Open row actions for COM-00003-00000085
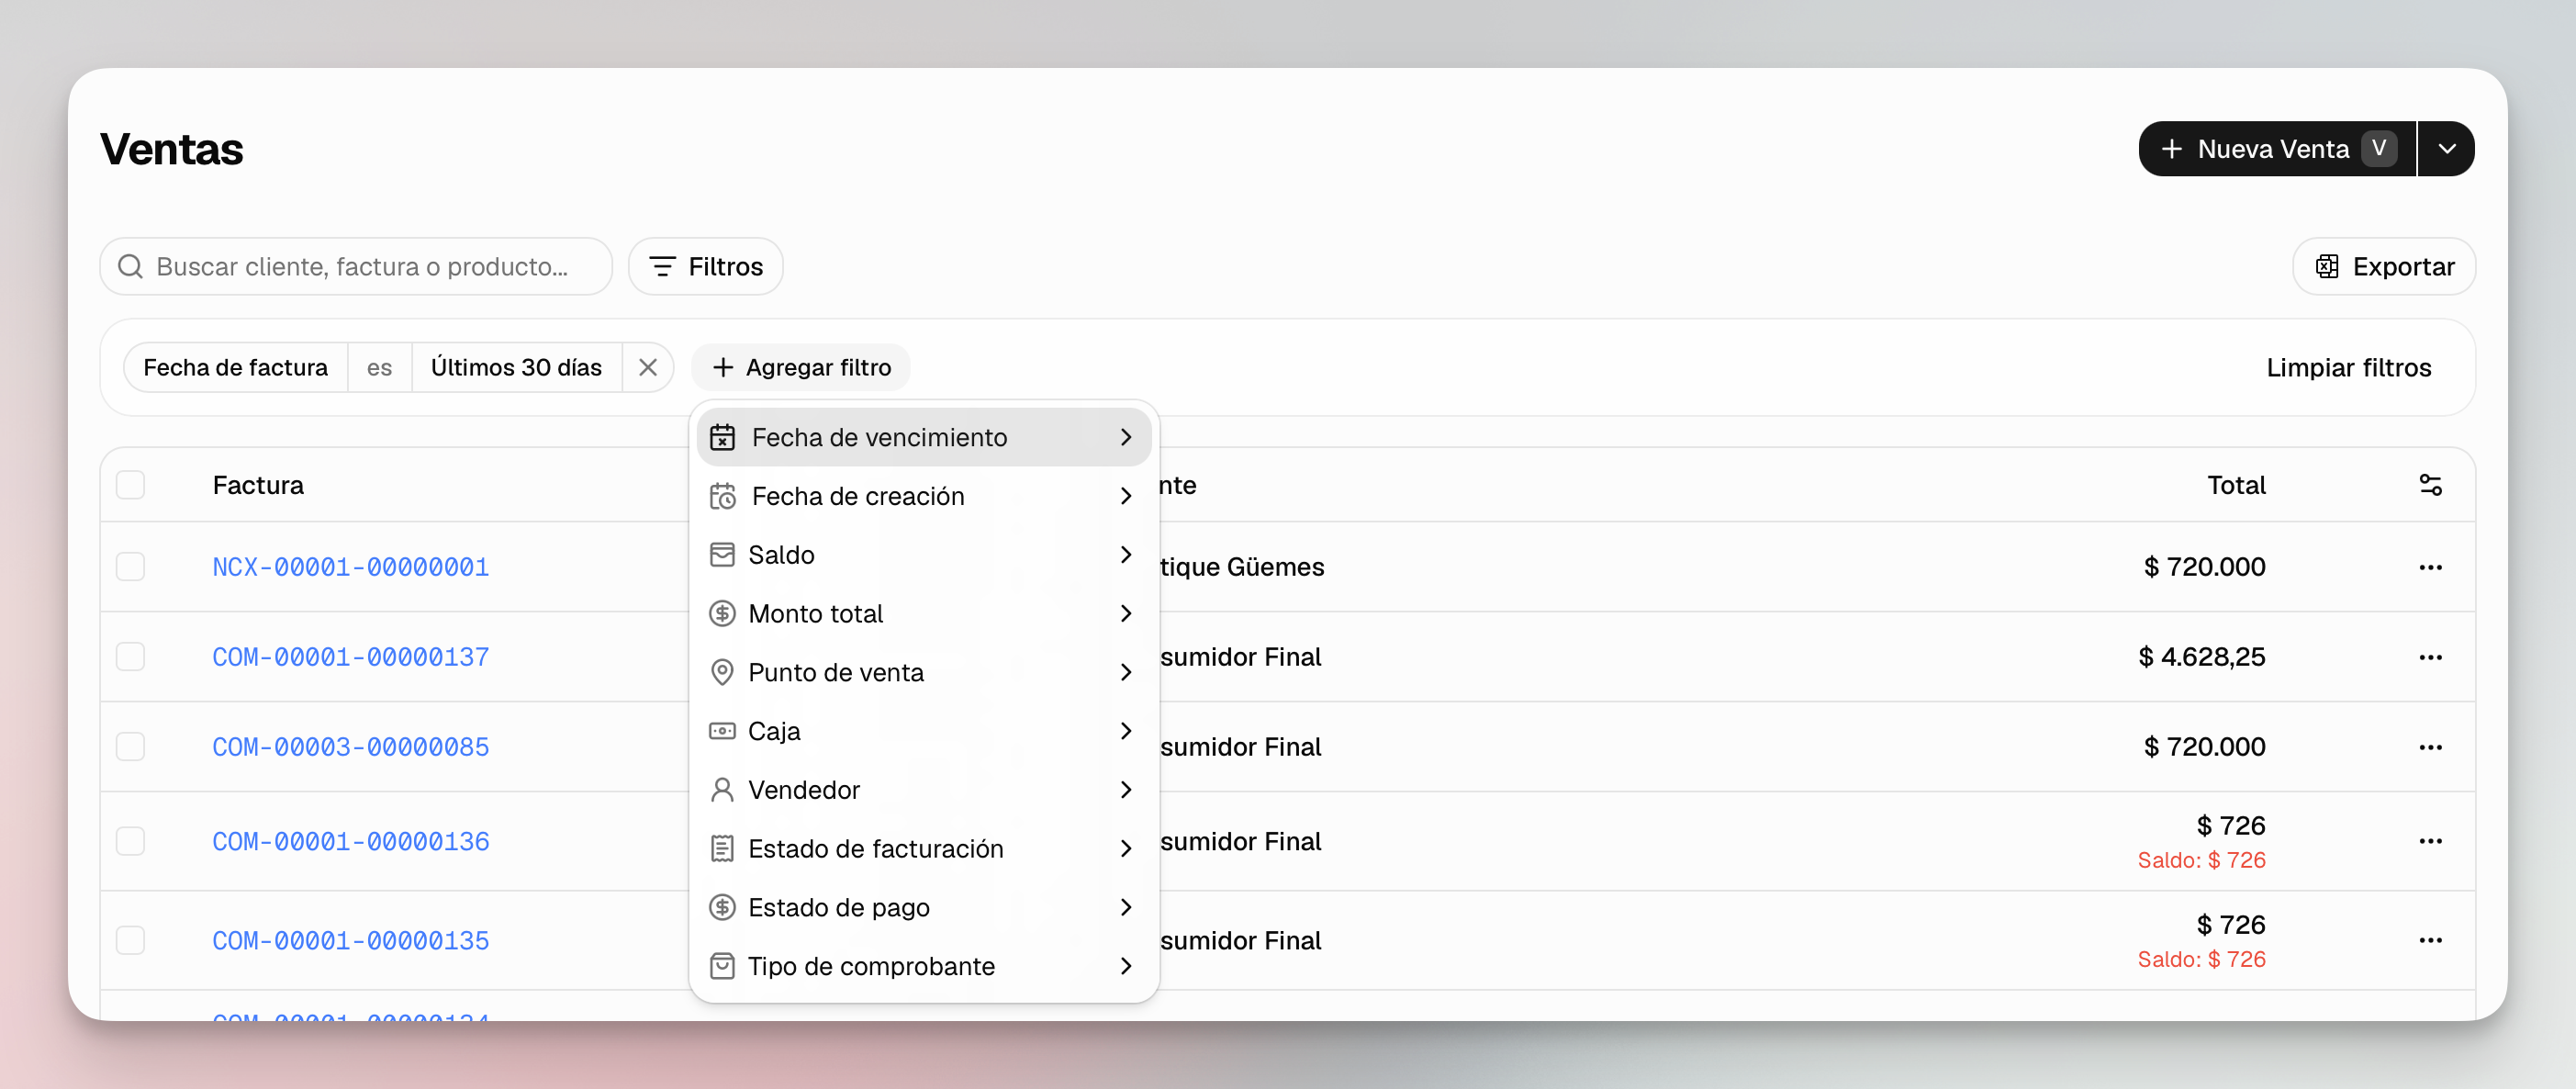 click(2430, 747)
